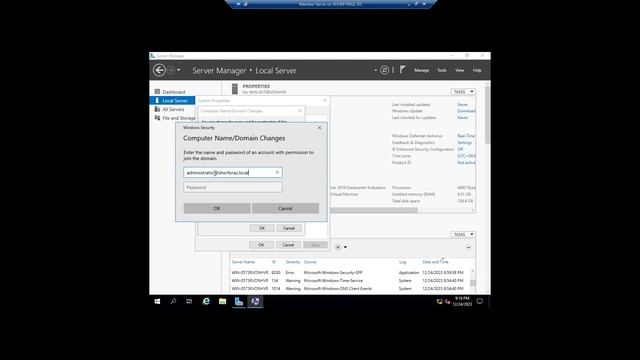Close the Computer Name/Domain Changes background window
The image size is (640, 360).
[x=300, y=111]
